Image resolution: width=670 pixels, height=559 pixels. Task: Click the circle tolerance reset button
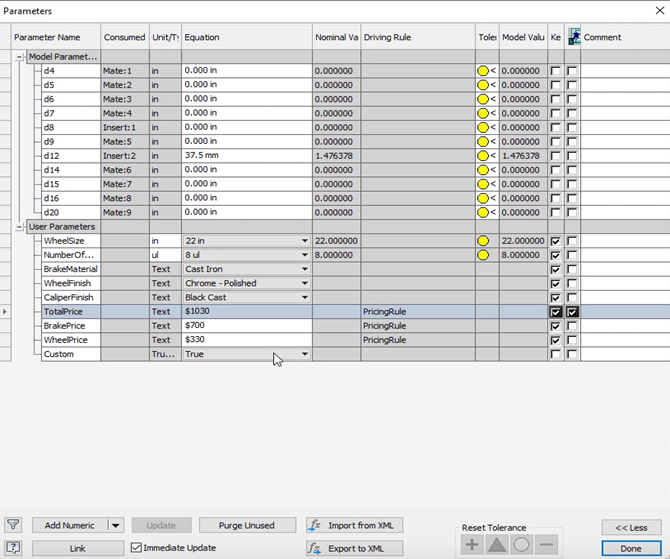pyautogui.click(x=521, y=544)
